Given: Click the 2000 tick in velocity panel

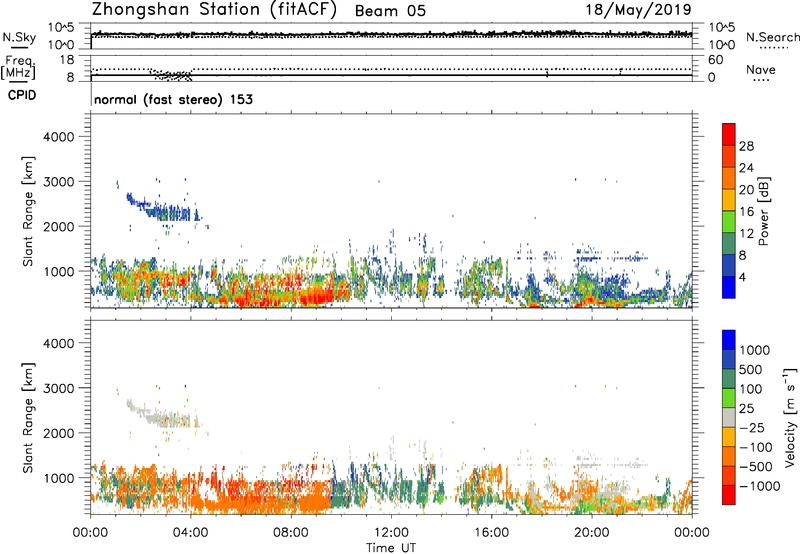Looking at the screenshot, I should [x=59, y=433].
